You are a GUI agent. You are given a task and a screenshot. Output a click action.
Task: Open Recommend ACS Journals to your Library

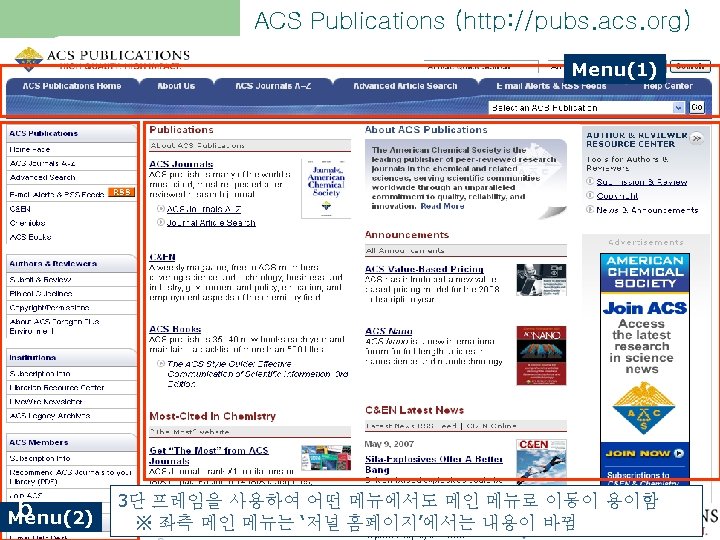click(x=70, y=477)
